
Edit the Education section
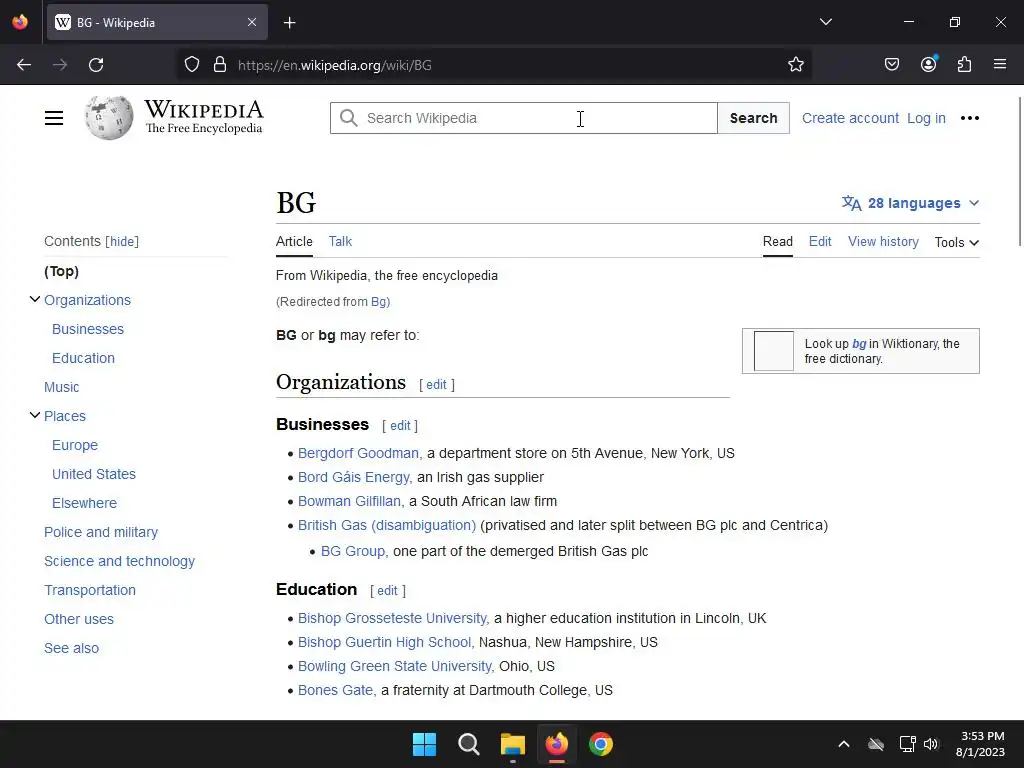point(387,590)
